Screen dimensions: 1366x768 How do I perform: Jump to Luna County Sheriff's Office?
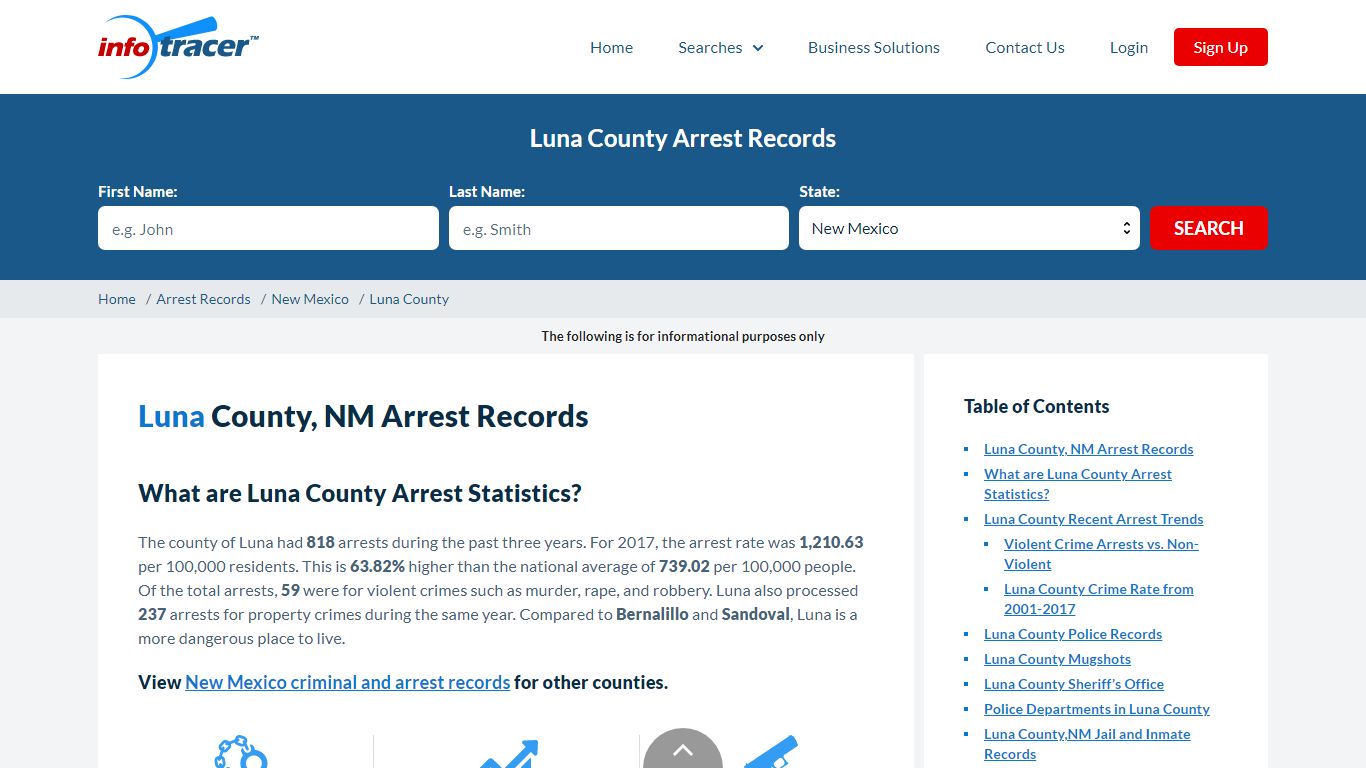pyautogui.click(x=1074, y=684)
